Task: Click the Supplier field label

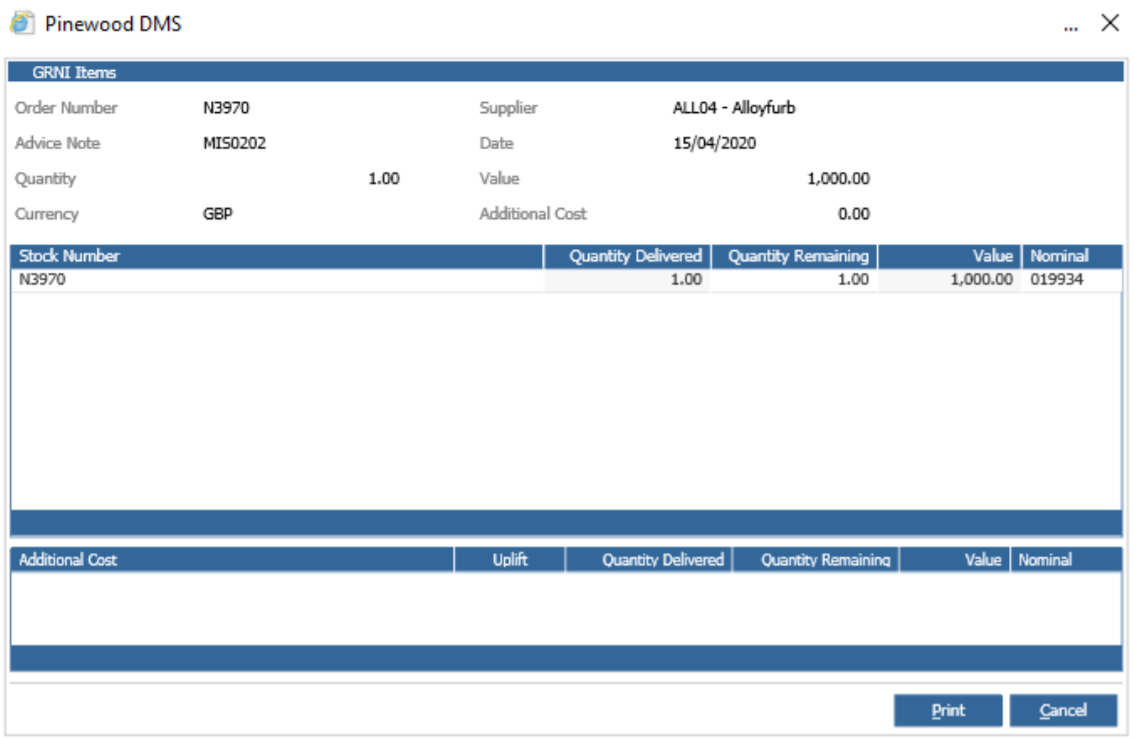Action: pyautogui.click(x=507, y=108)
